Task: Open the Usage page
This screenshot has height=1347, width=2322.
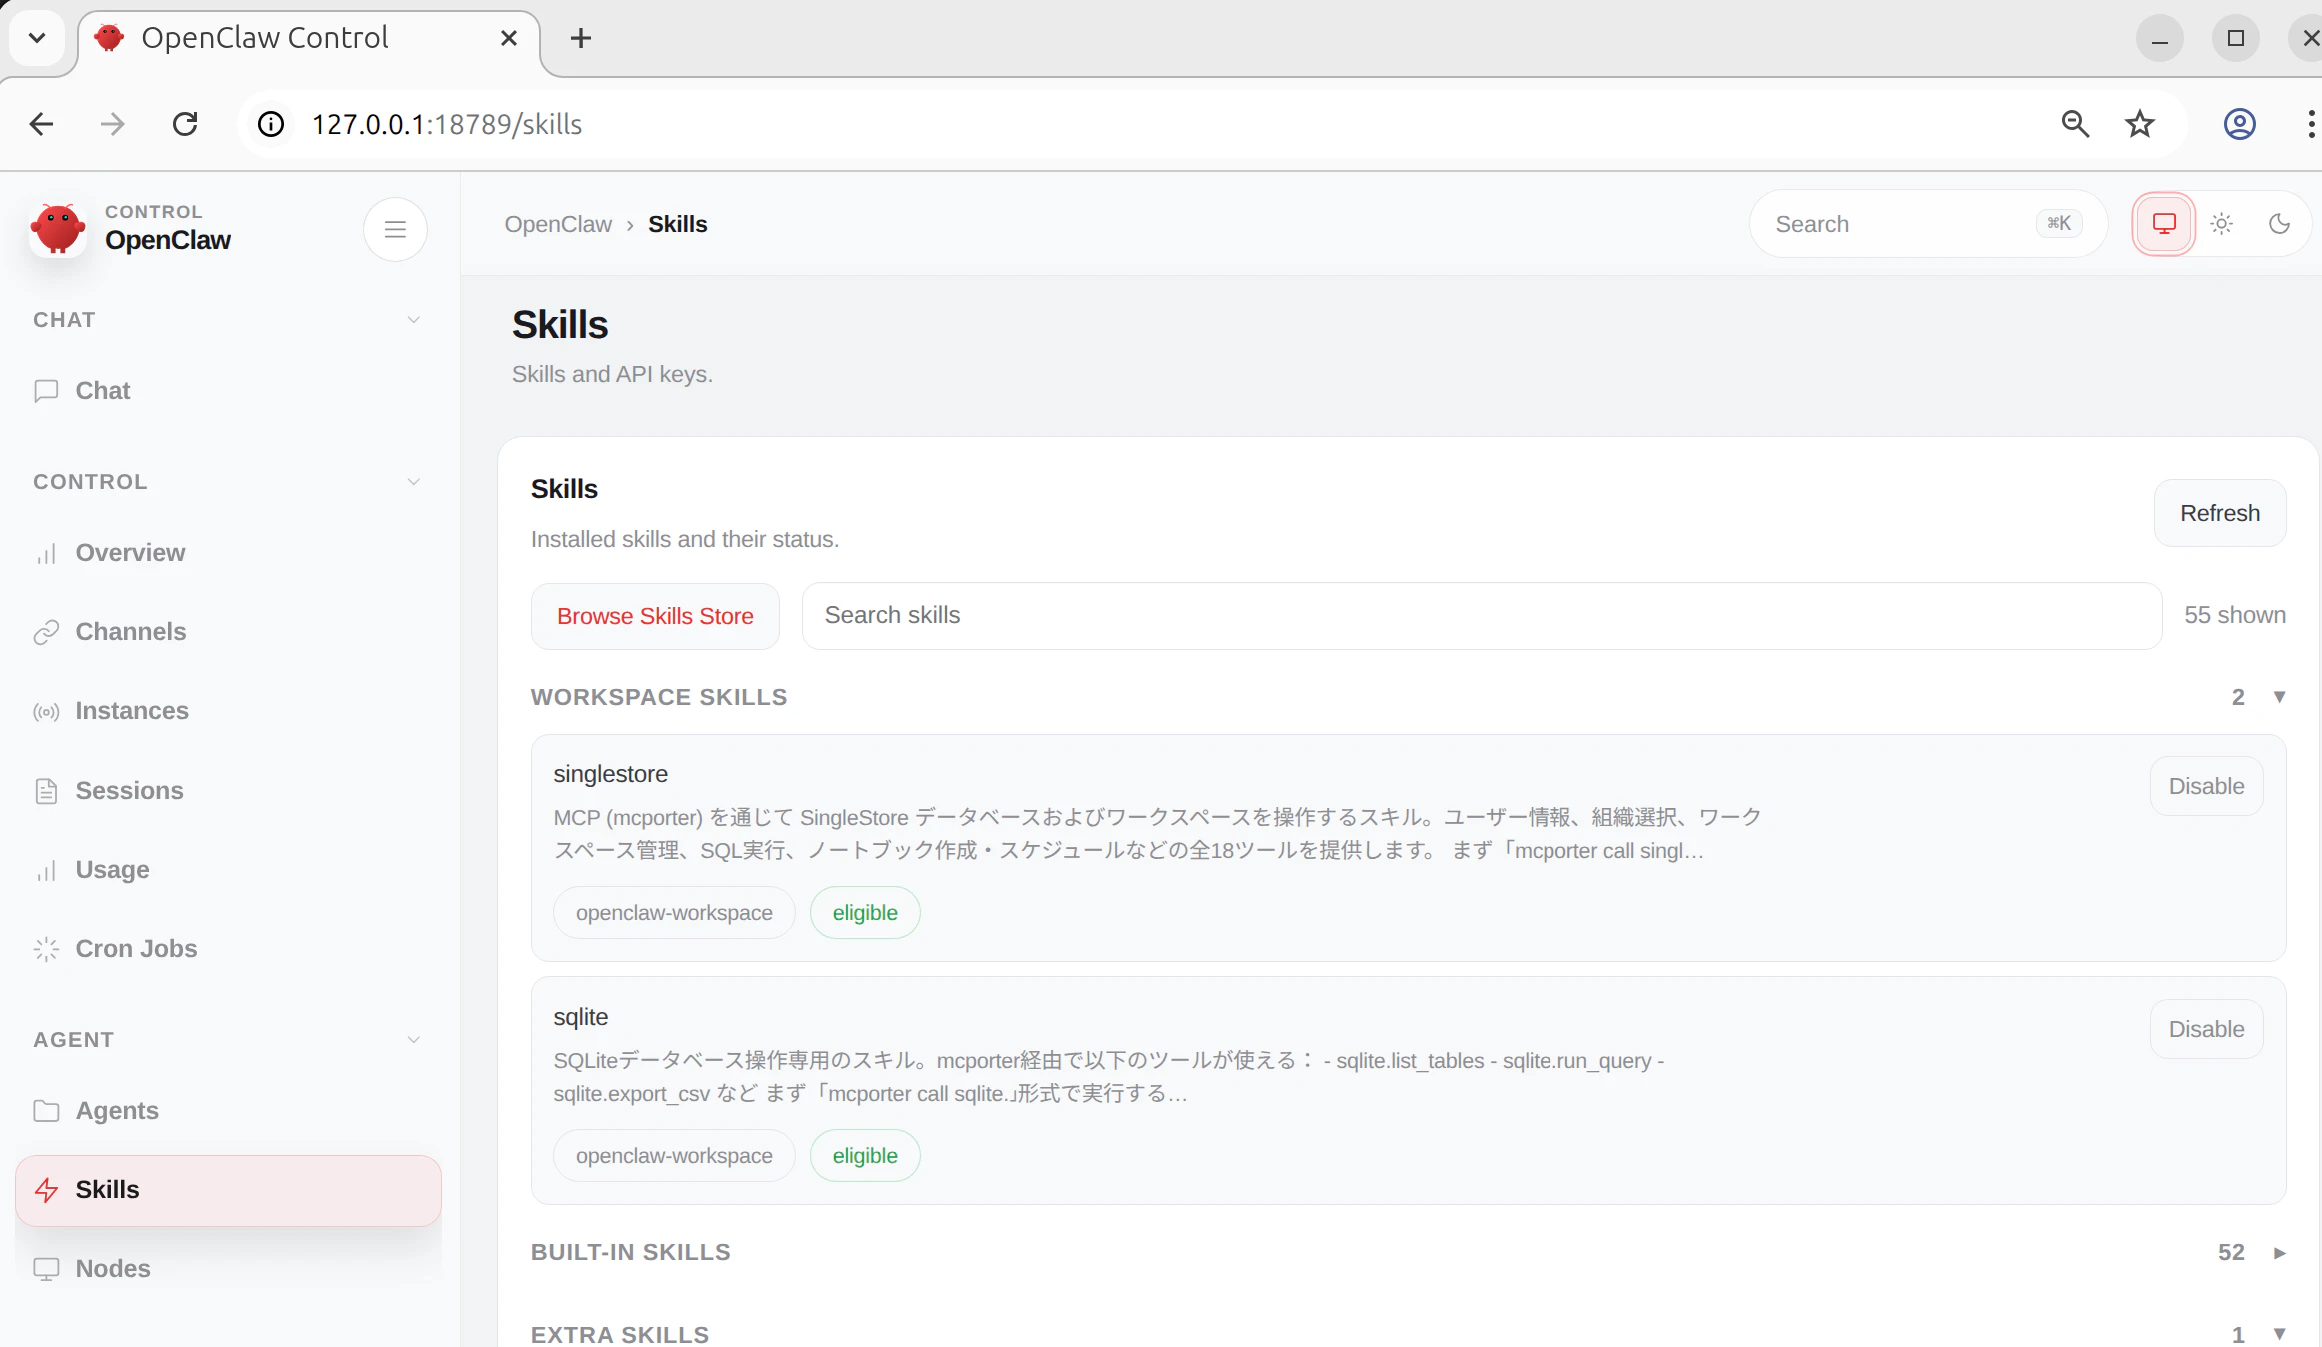Action: (228, 870)
